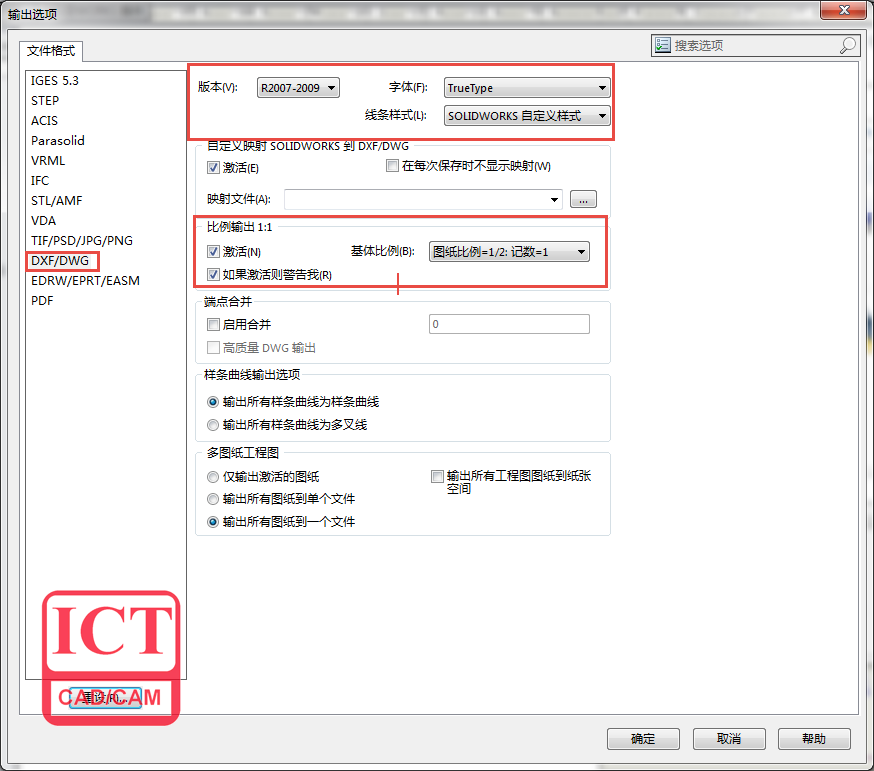Open the 线条样式 SOLIDWORKS 自定义样式 dropdown

526,116
